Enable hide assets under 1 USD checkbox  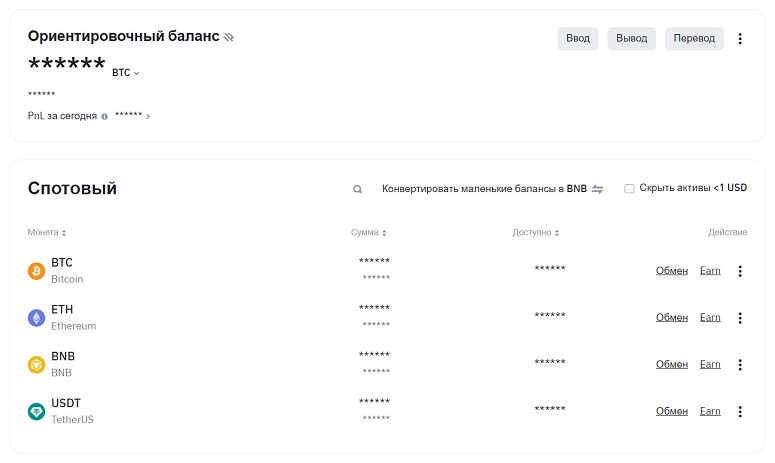coord(629,188)
